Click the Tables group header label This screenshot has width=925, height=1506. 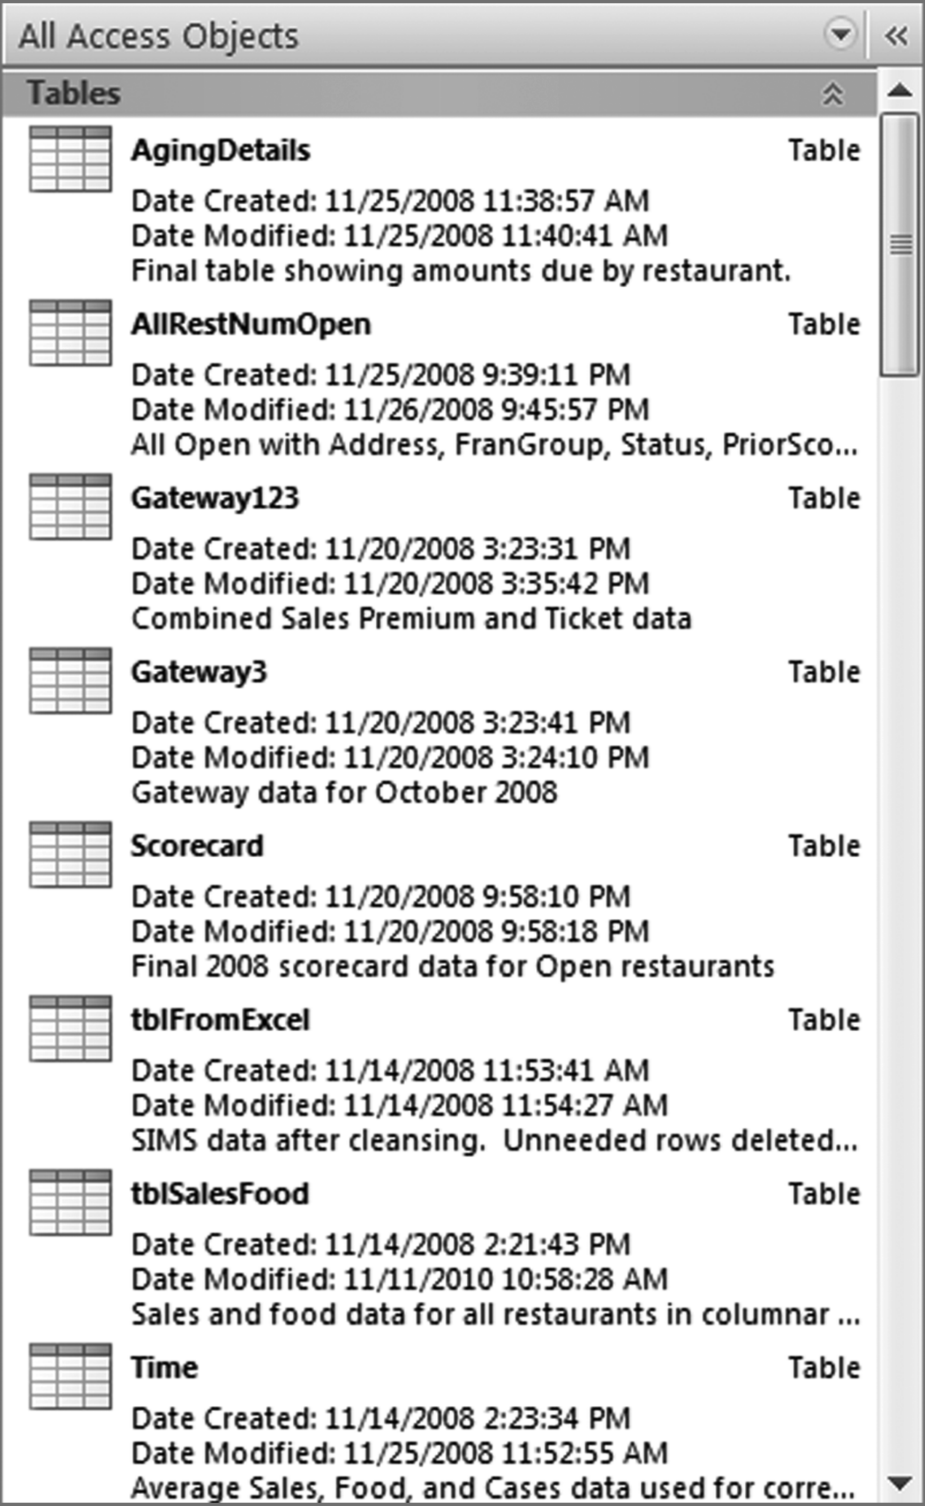pyautogui.click(x=74, y=93)
